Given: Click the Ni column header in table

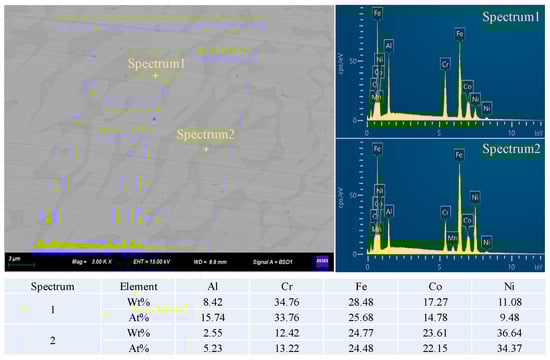Looking at the screenshot, I should pos(509,287).
